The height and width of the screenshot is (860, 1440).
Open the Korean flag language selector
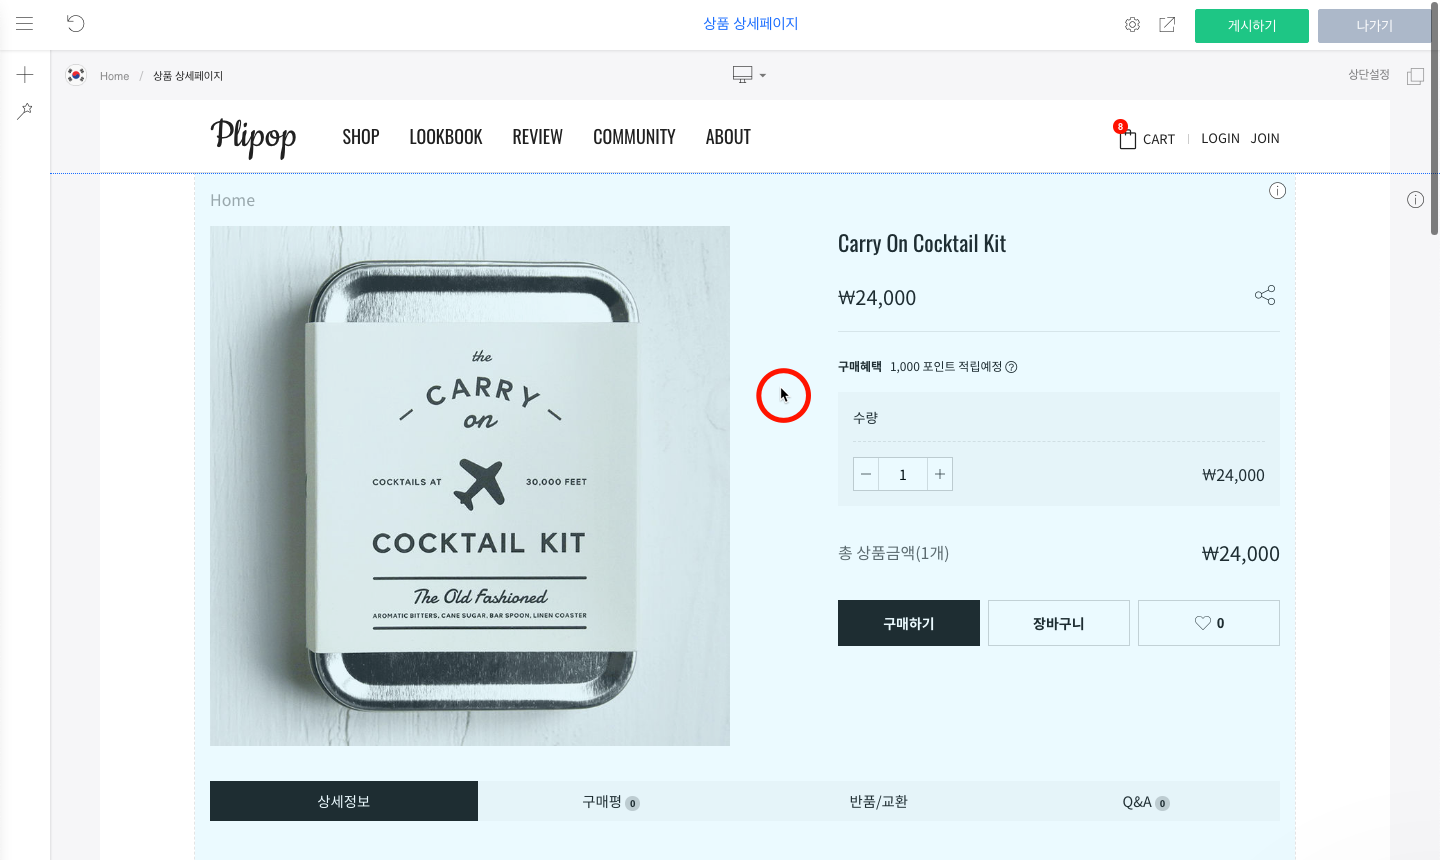point(76,75)
